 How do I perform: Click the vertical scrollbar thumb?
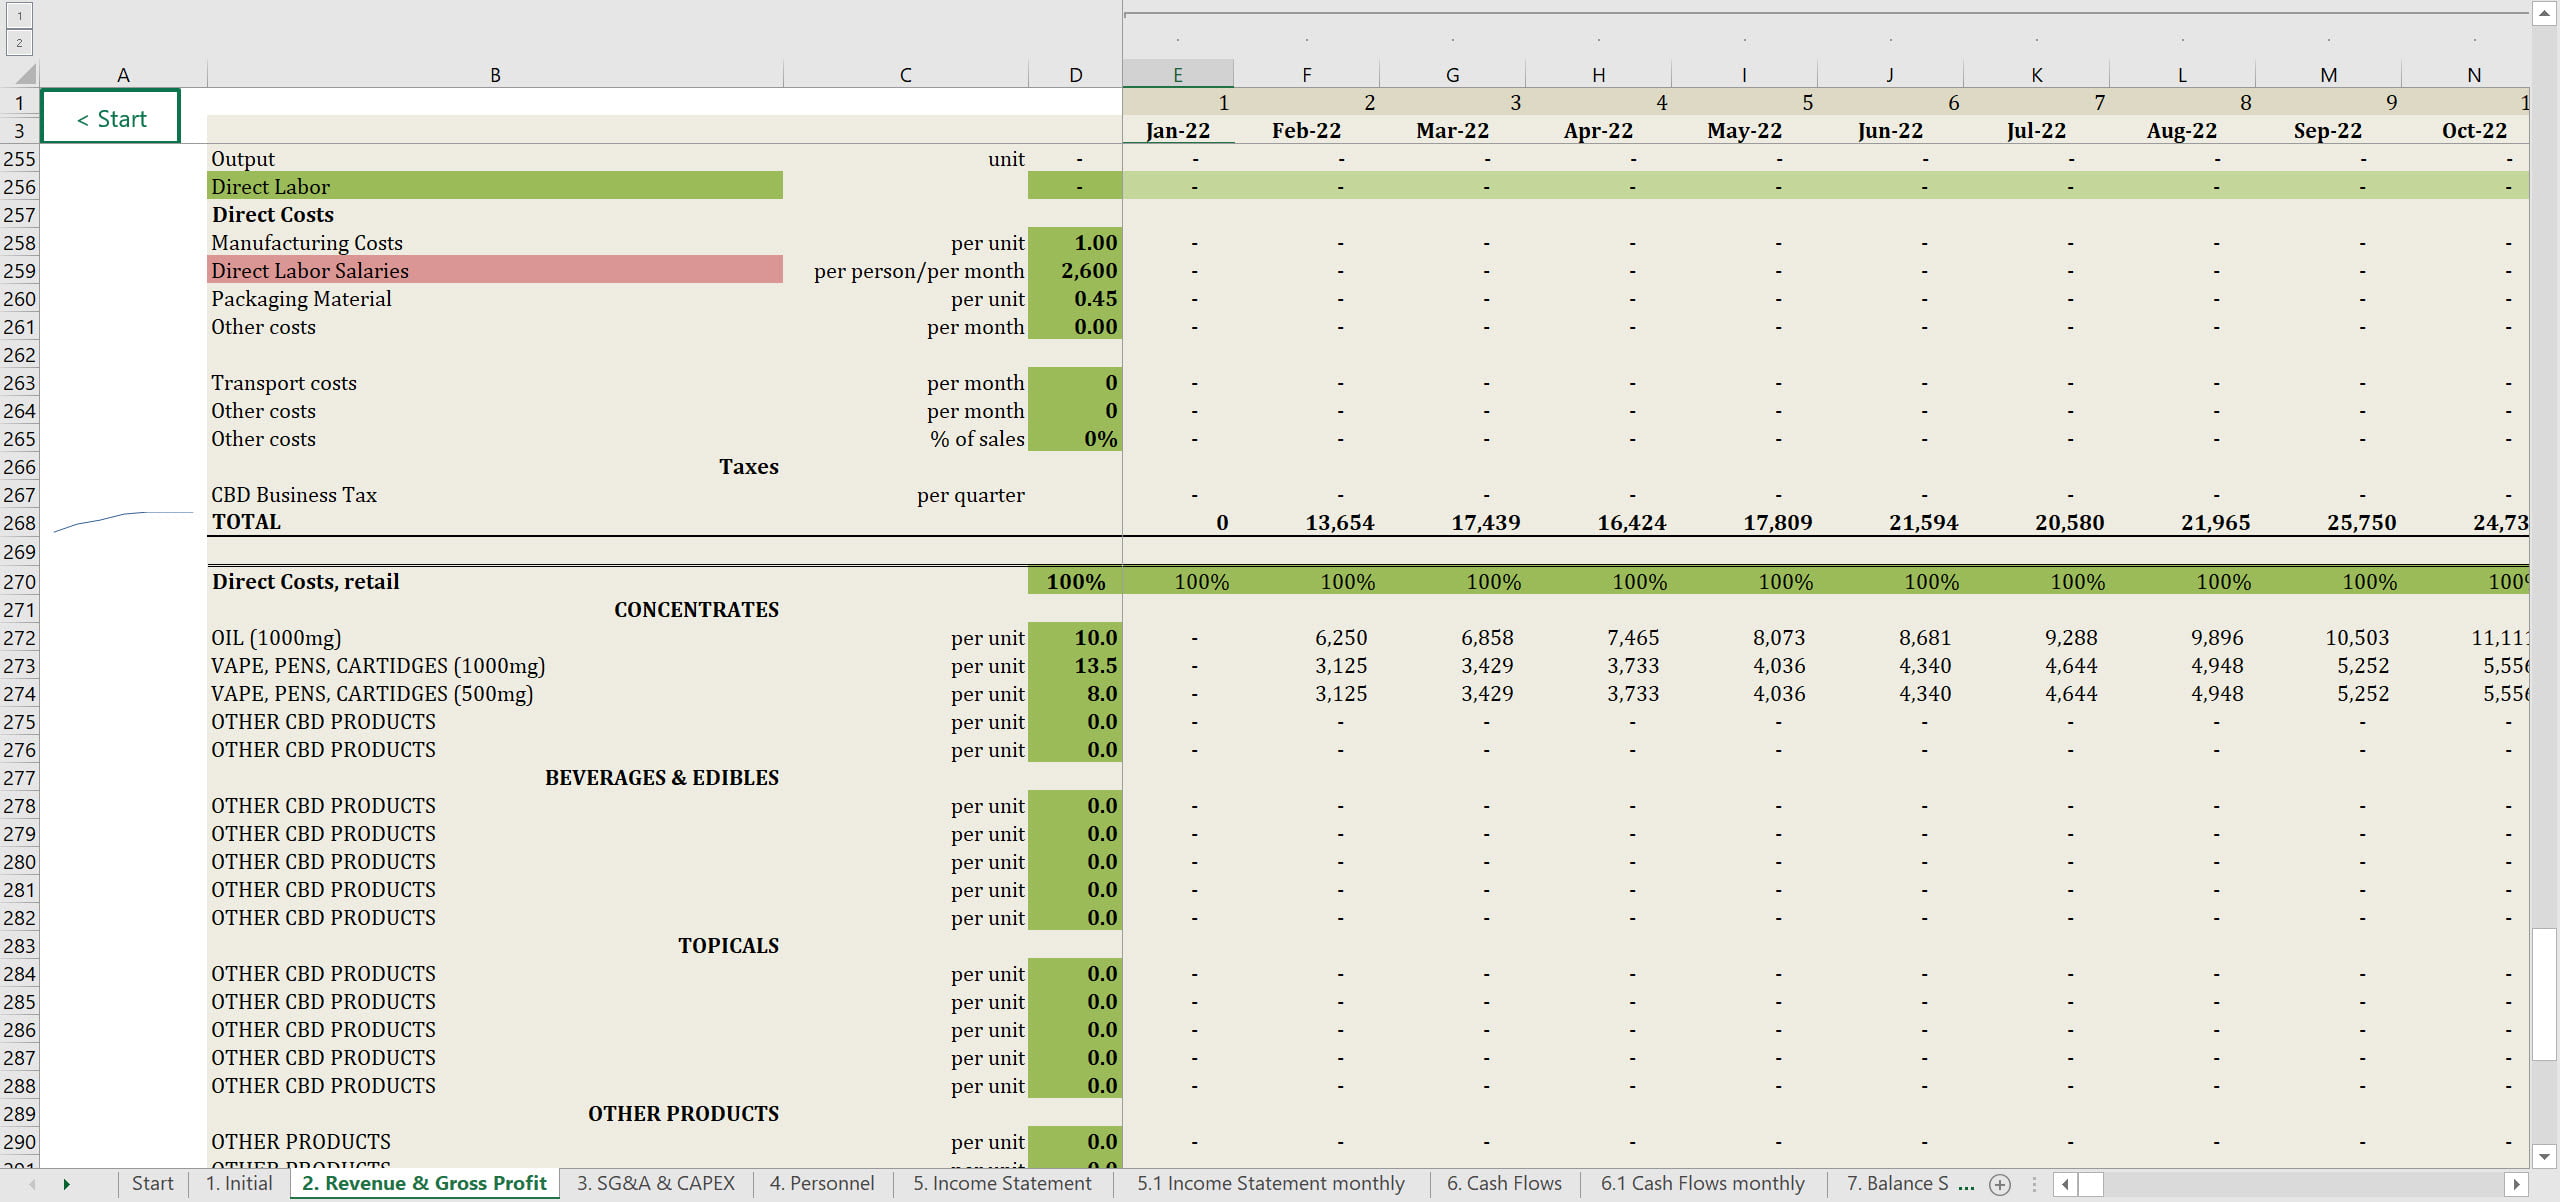2545,993
